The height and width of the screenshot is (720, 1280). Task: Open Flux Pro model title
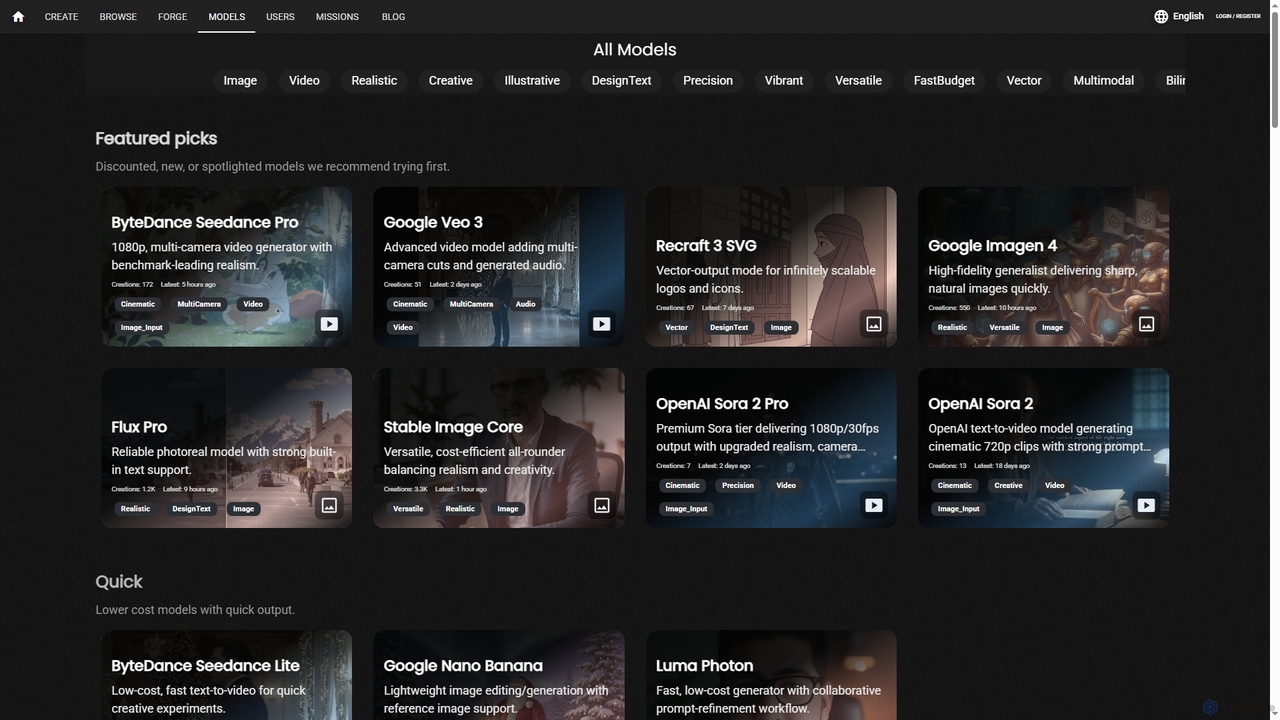click(139, 427)
